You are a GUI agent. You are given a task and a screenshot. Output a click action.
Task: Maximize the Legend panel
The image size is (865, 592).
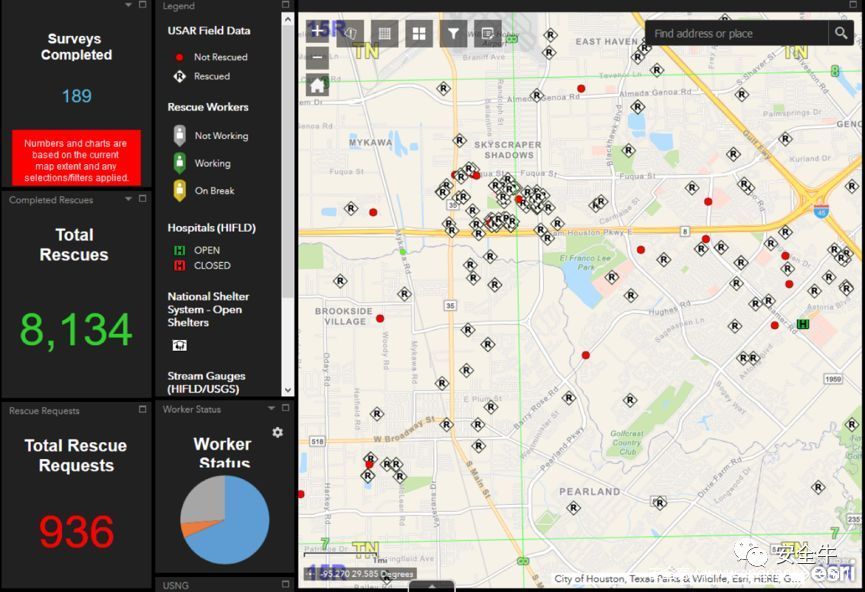pos(286,6)
